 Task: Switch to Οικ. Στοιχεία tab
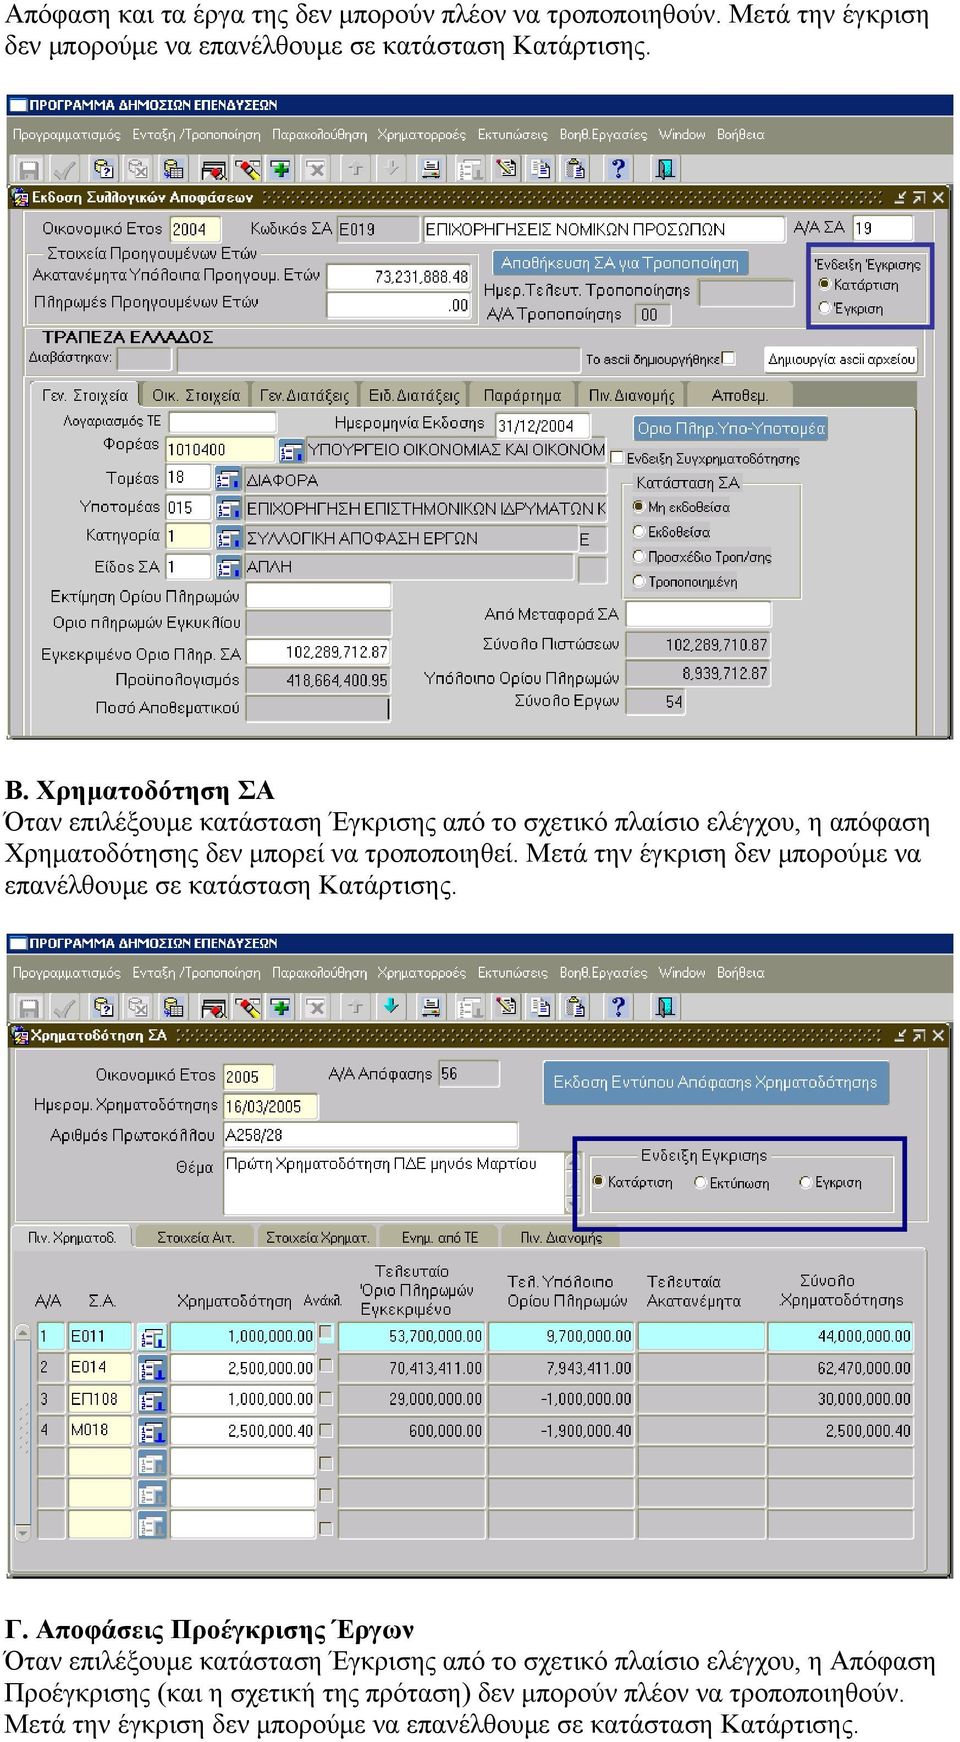click(x=195, y=395)
